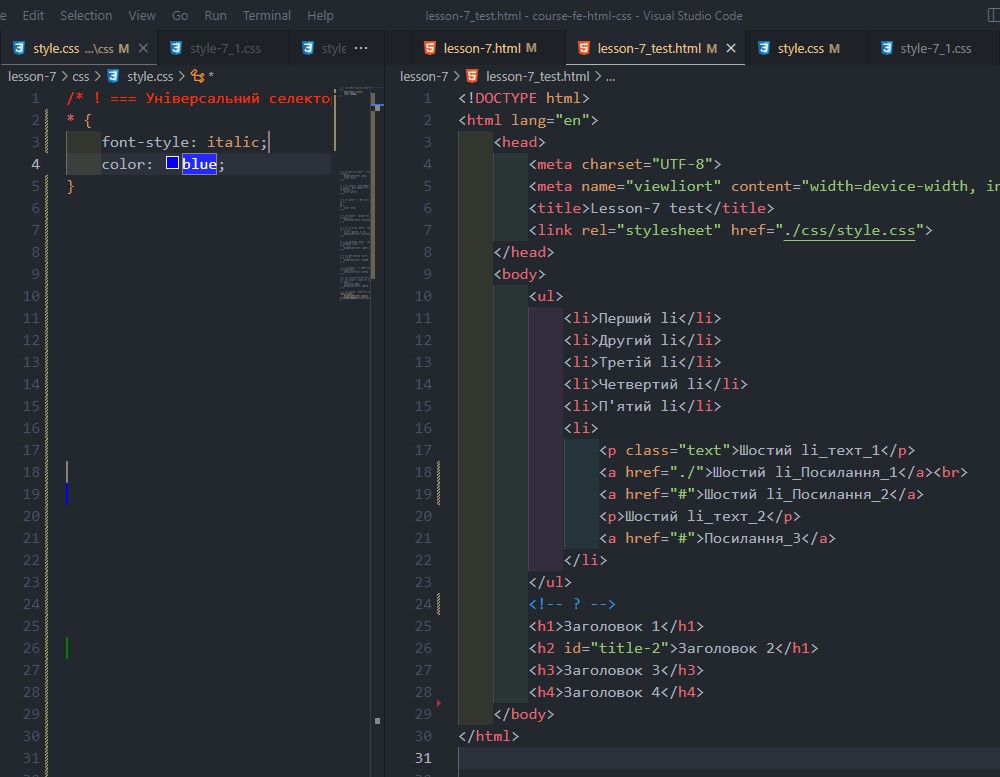Click CSS icon on right style-7_1.css tab
Viewport: 1000px width, 777px height.
(x=886, y=48)
